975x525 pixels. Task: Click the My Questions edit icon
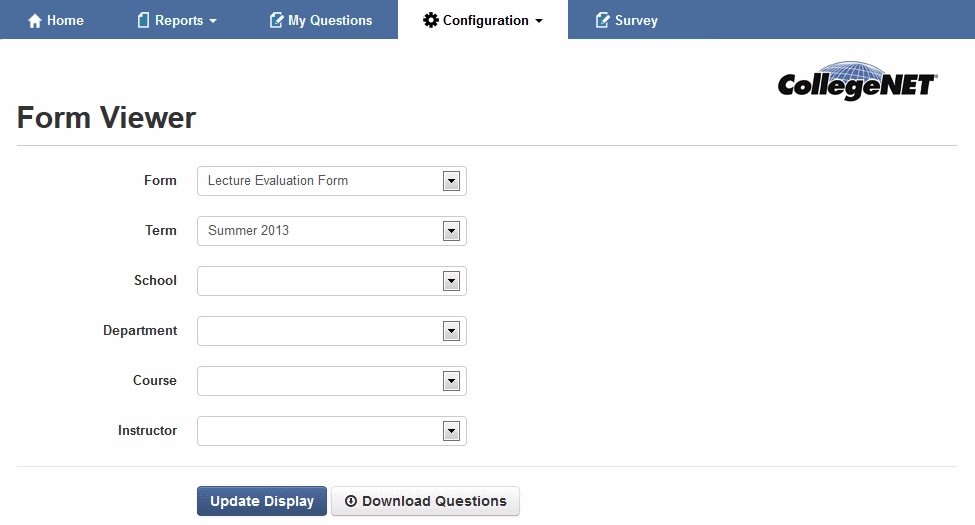click(x=276, y=20)
